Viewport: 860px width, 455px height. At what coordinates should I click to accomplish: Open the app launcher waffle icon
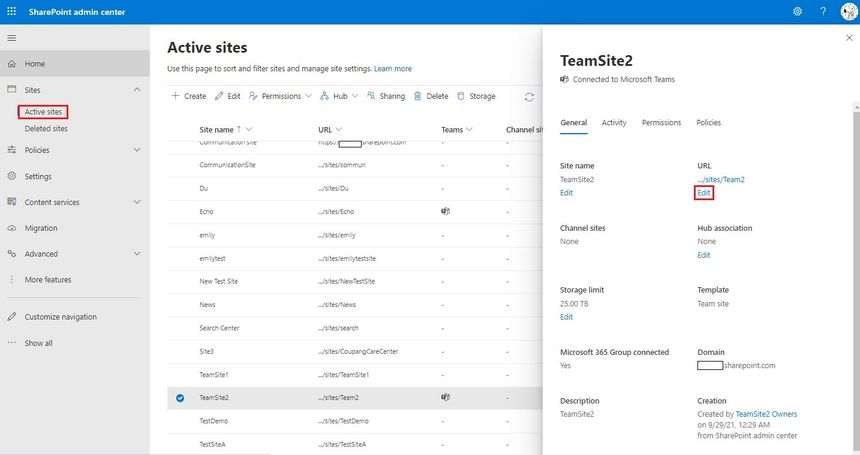[12, 12]
